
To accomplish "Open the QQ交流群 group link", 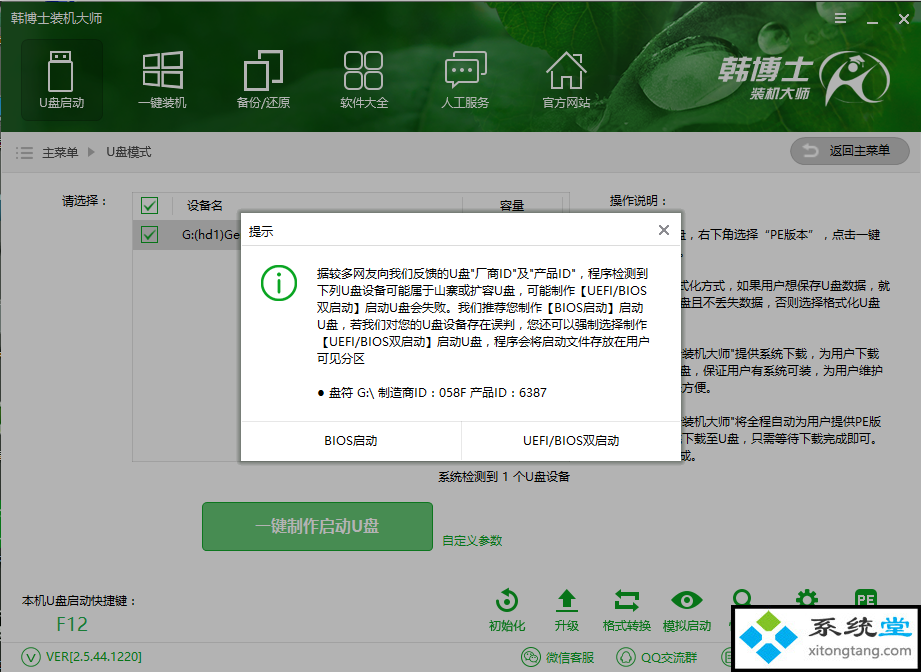I will (x=657, y=657).
